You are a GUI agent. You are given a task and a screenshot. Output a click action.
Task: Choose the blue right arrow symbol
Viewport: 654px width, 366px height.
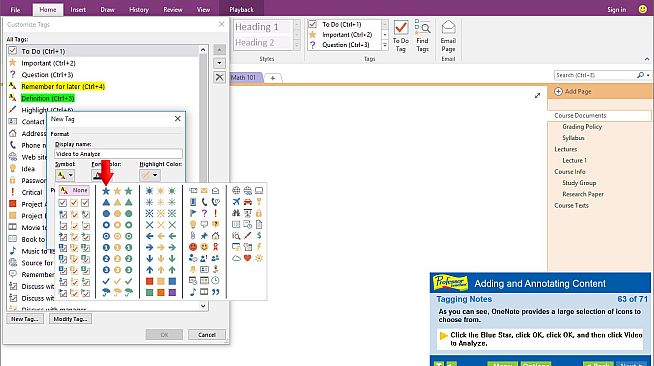(x=149, y=247)
